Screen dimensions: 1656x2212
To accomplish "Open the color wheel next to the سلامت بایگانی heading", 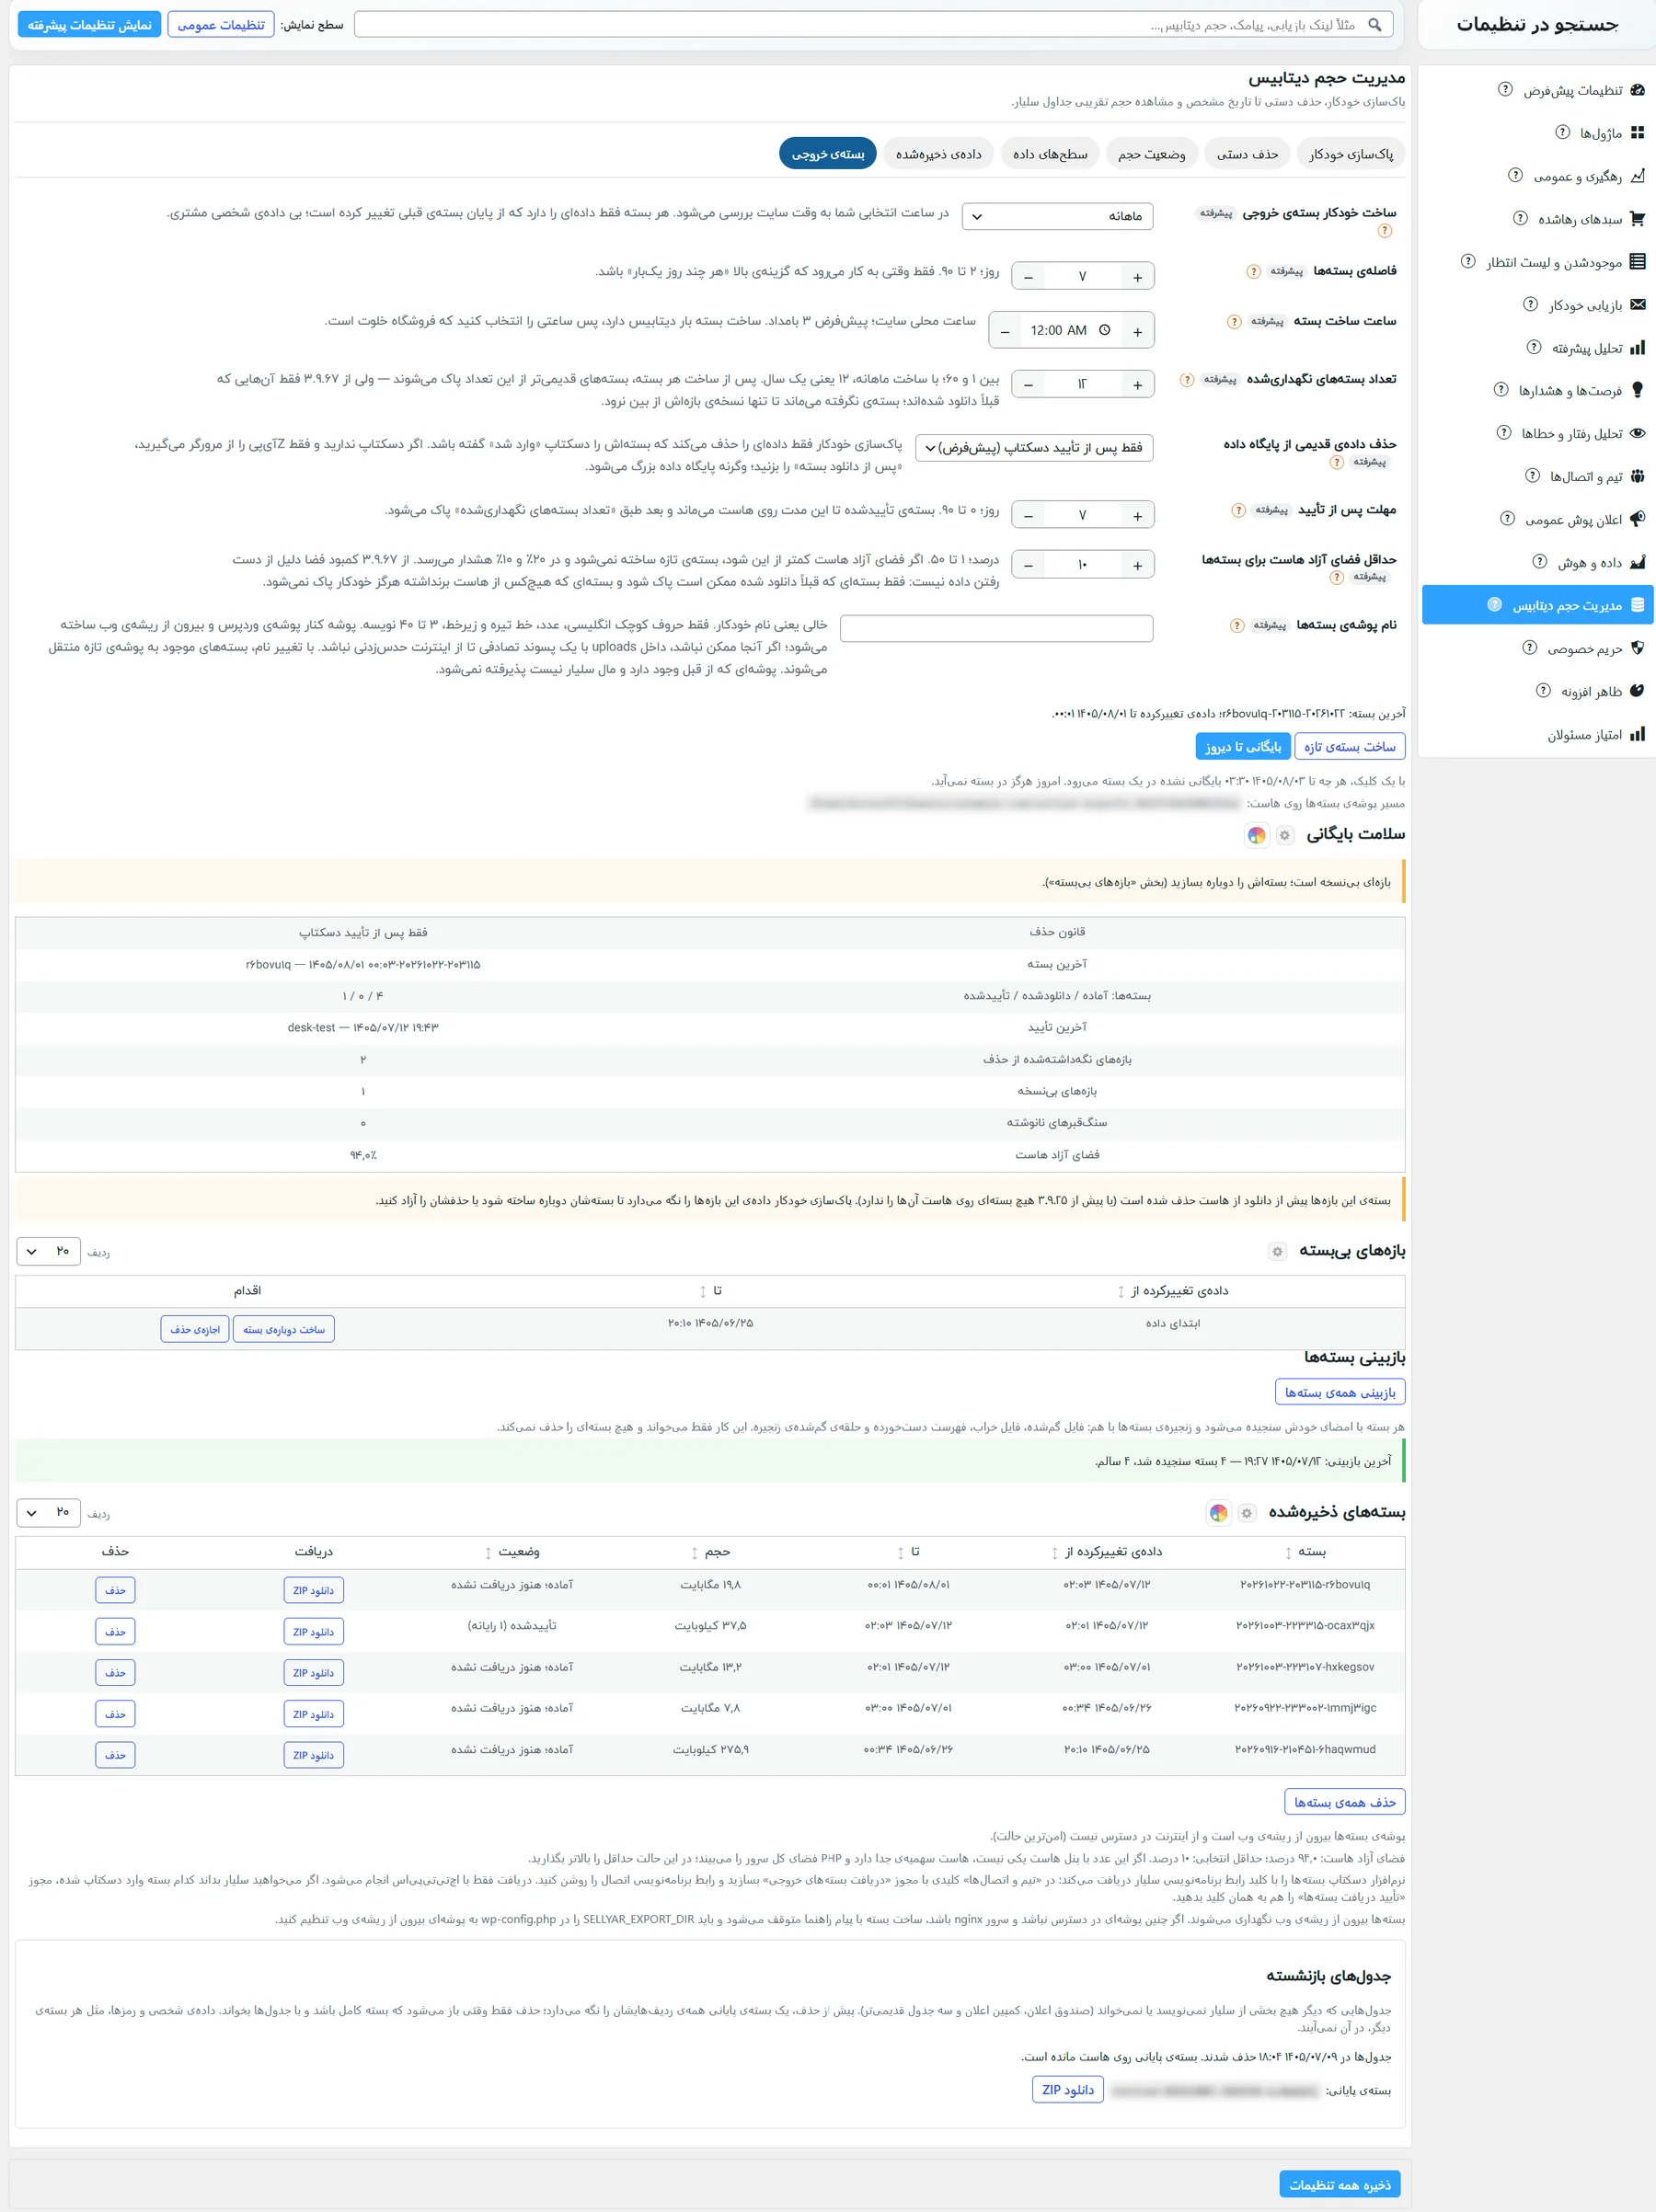I will click(x=1257, y=836).
